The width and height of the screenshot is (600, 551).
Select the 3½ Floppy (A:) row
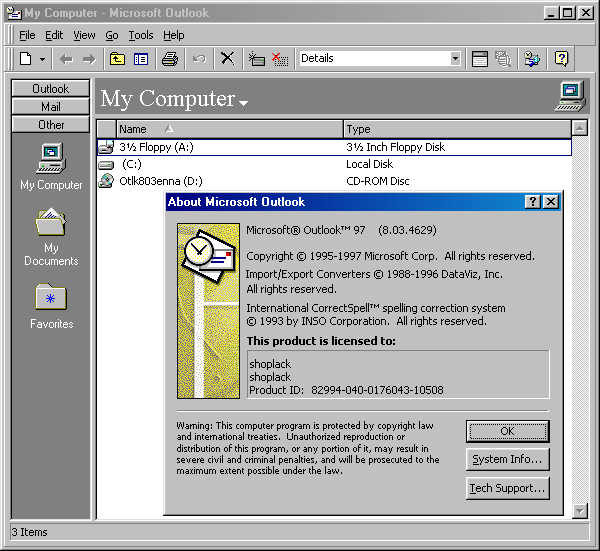[x=334, y=147]
